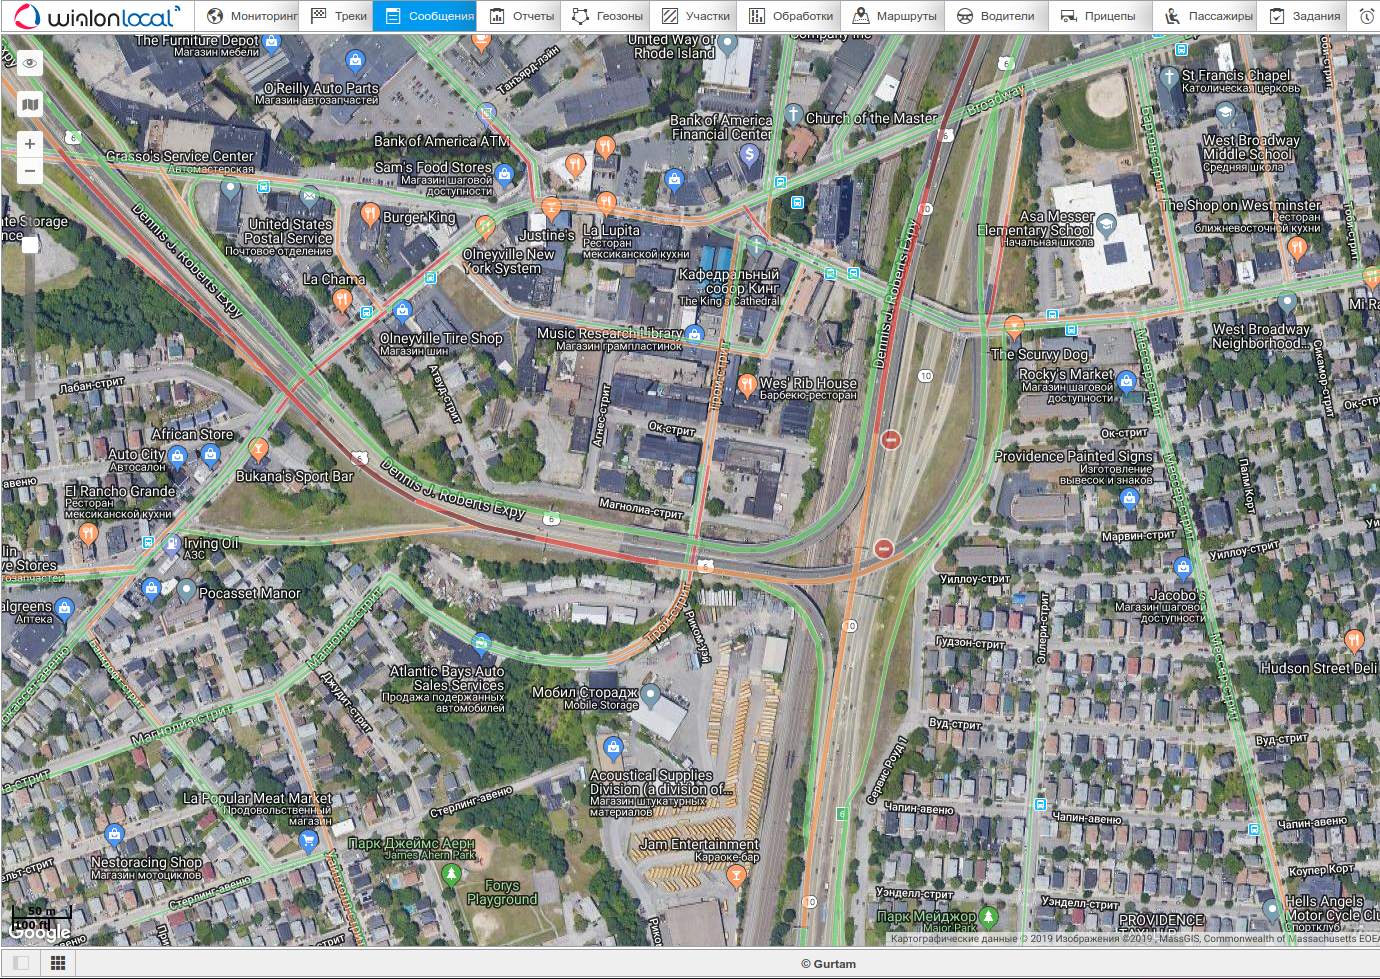Select the Сообщения tab

(x=429, y=16)
